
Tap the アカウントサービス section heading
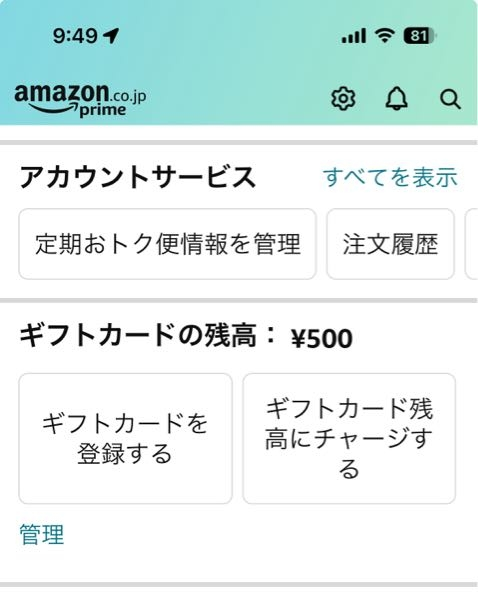pos(138,177)
